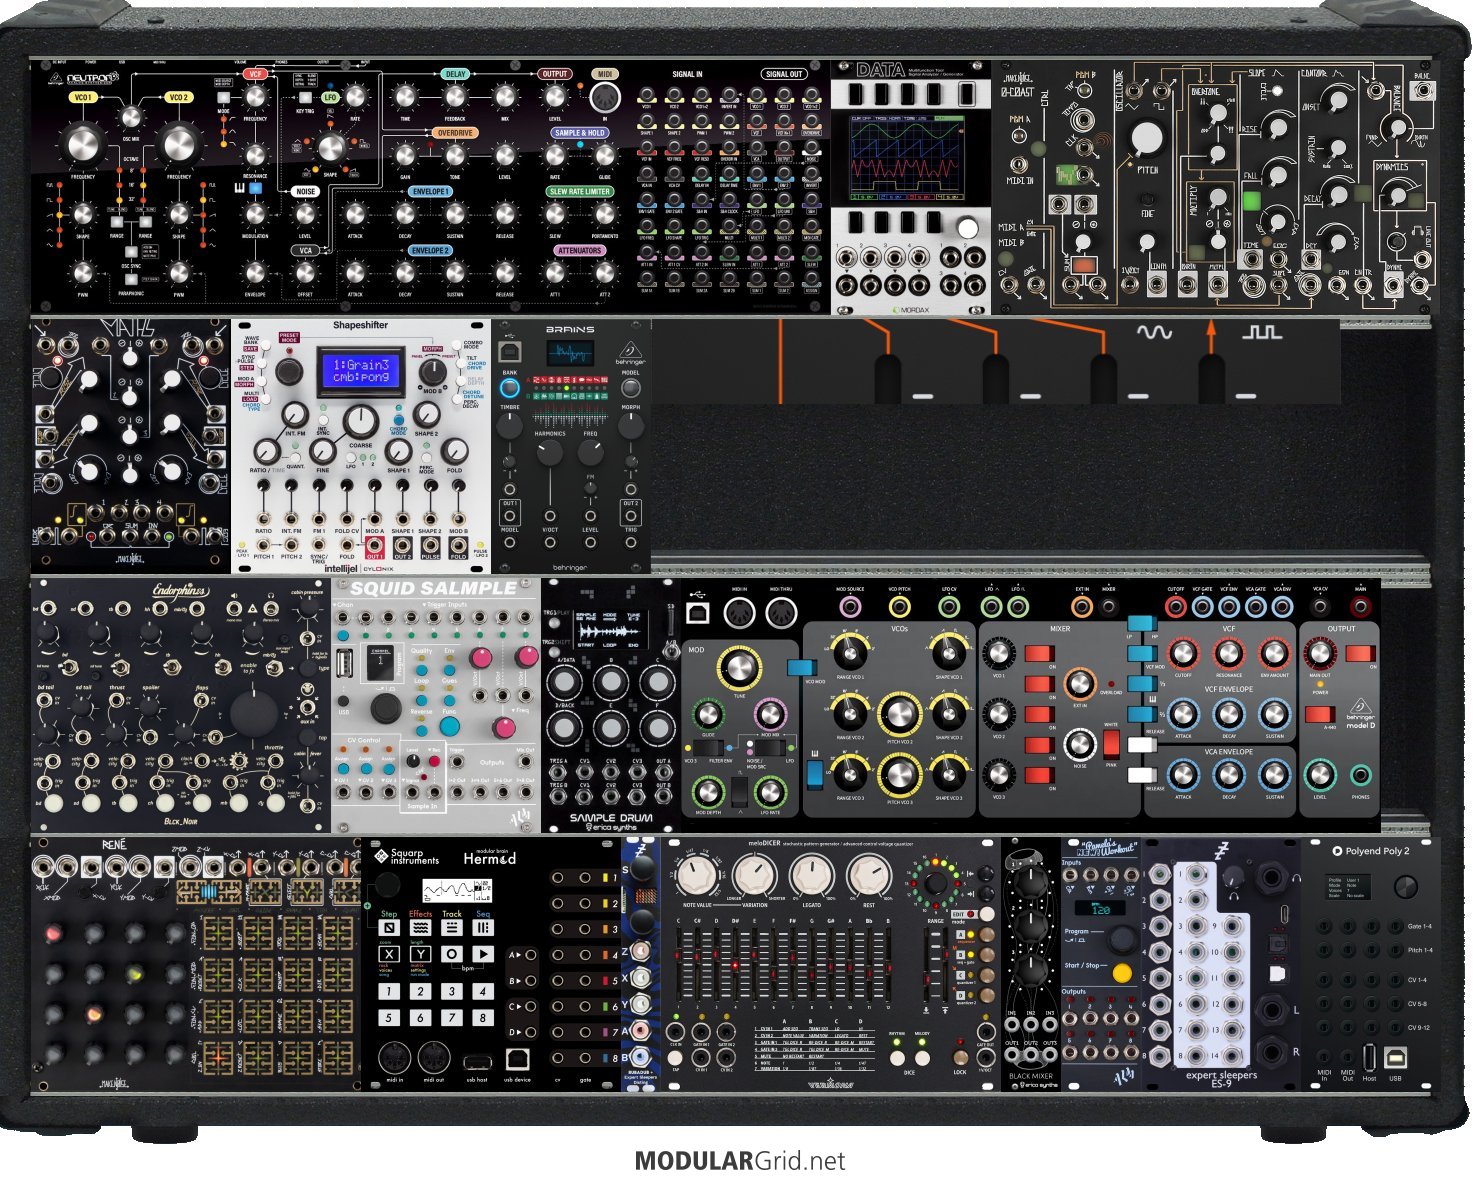Viewport: 1482px width, 1182px height.
Task: Flip the Model D WHITE/PINK noise switch
Action: coord(1112,743)
